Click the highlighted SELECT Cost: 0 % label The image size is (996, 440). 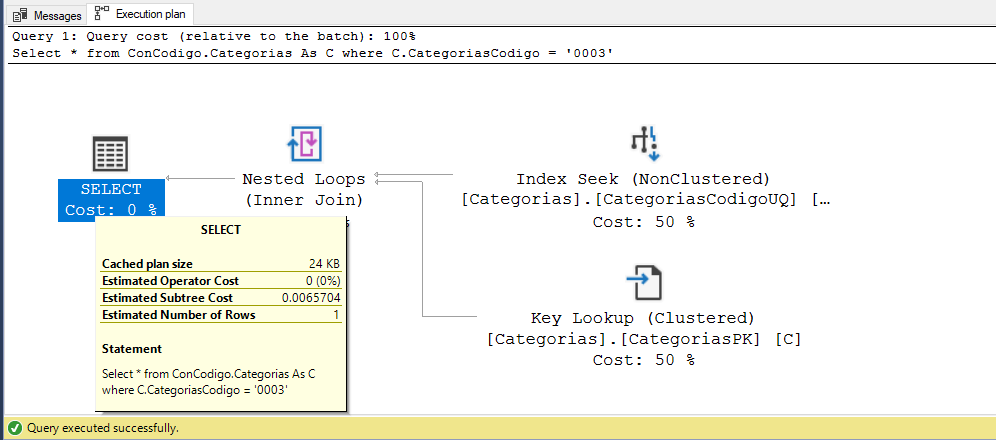pyautogui.click(x=111, y=200)
